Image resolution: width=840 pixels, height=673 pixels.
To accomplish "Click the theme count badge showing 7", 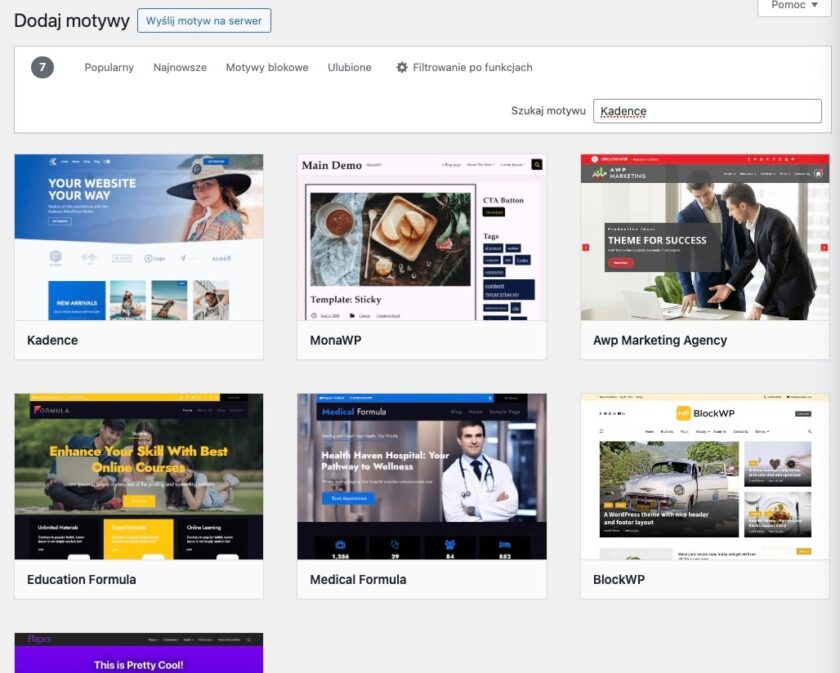I will (42, 68).
